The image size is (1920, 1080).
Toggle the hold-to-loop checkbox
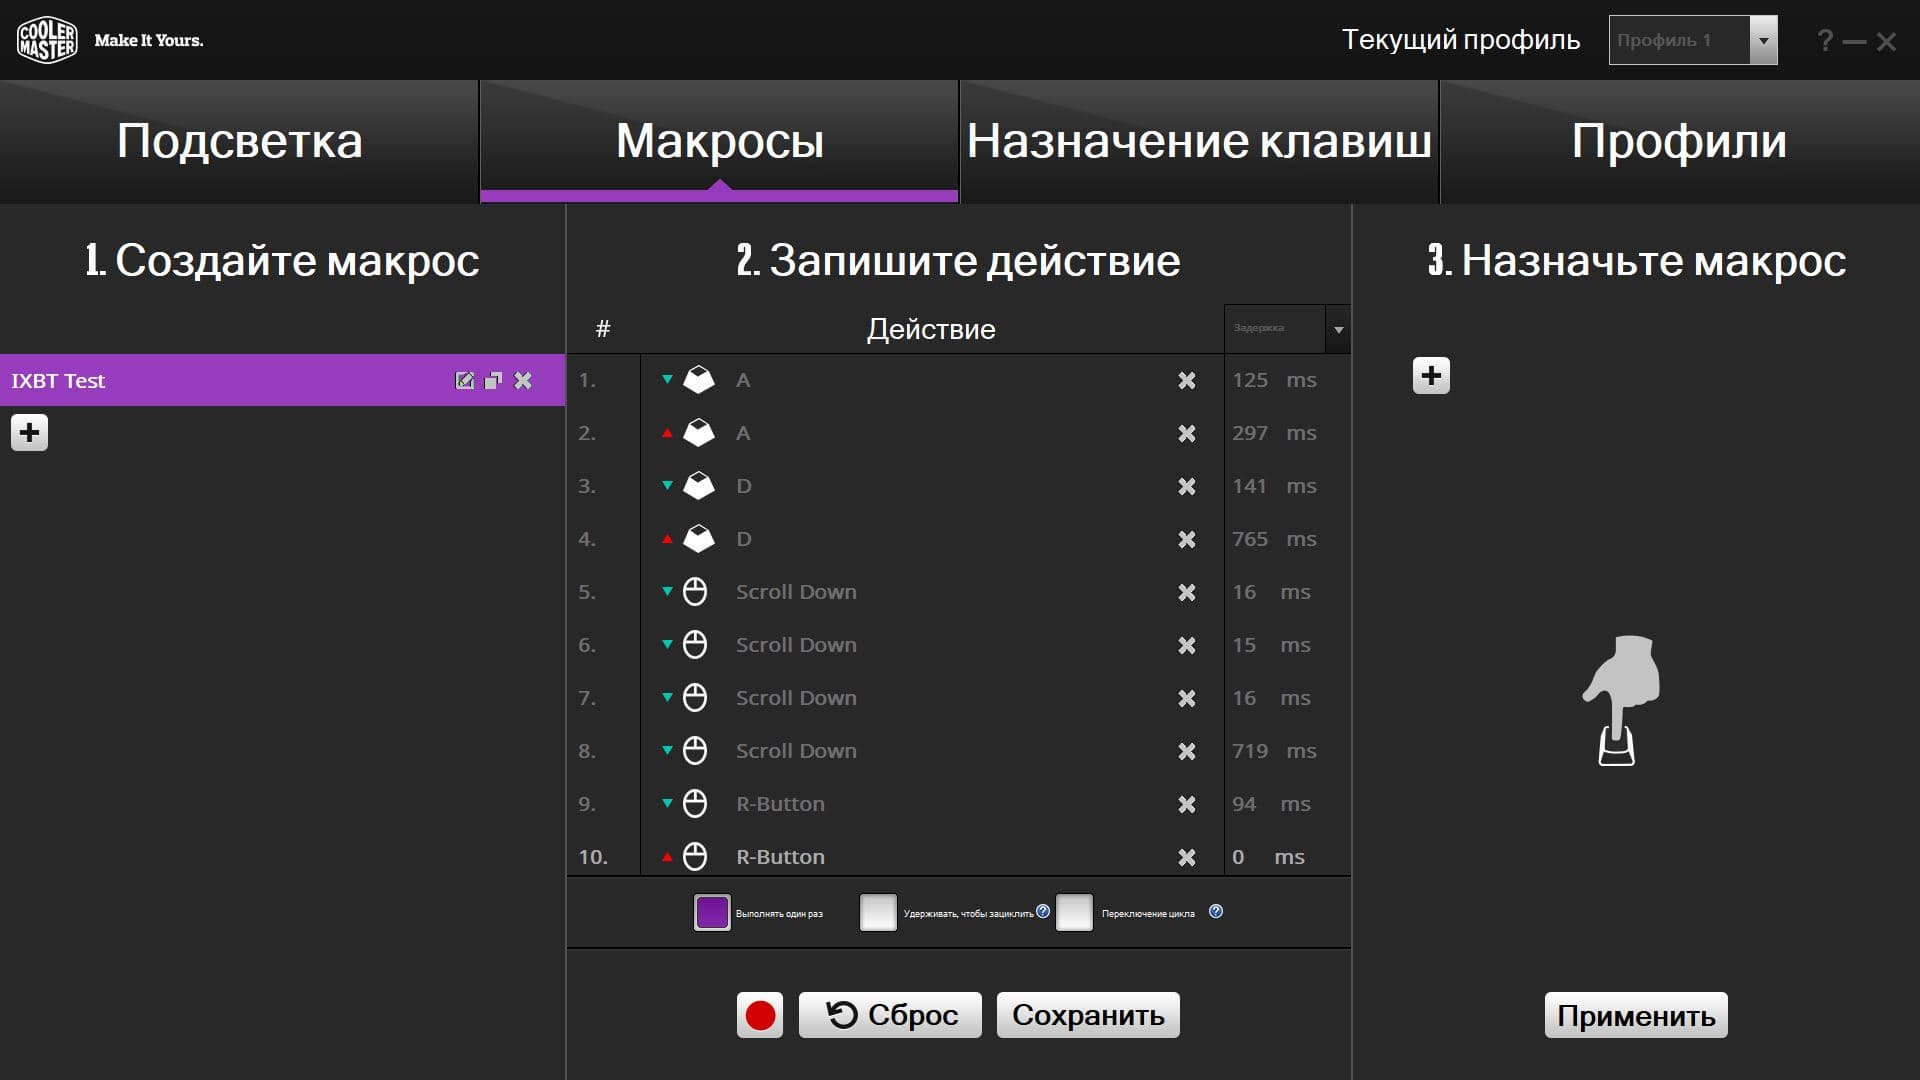click(x=878, y=912)
